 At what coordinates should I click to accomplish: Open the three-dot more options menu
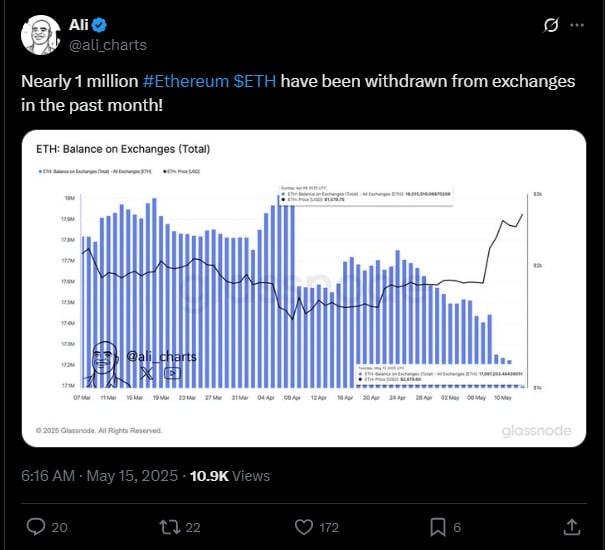[x=577, y=25]
